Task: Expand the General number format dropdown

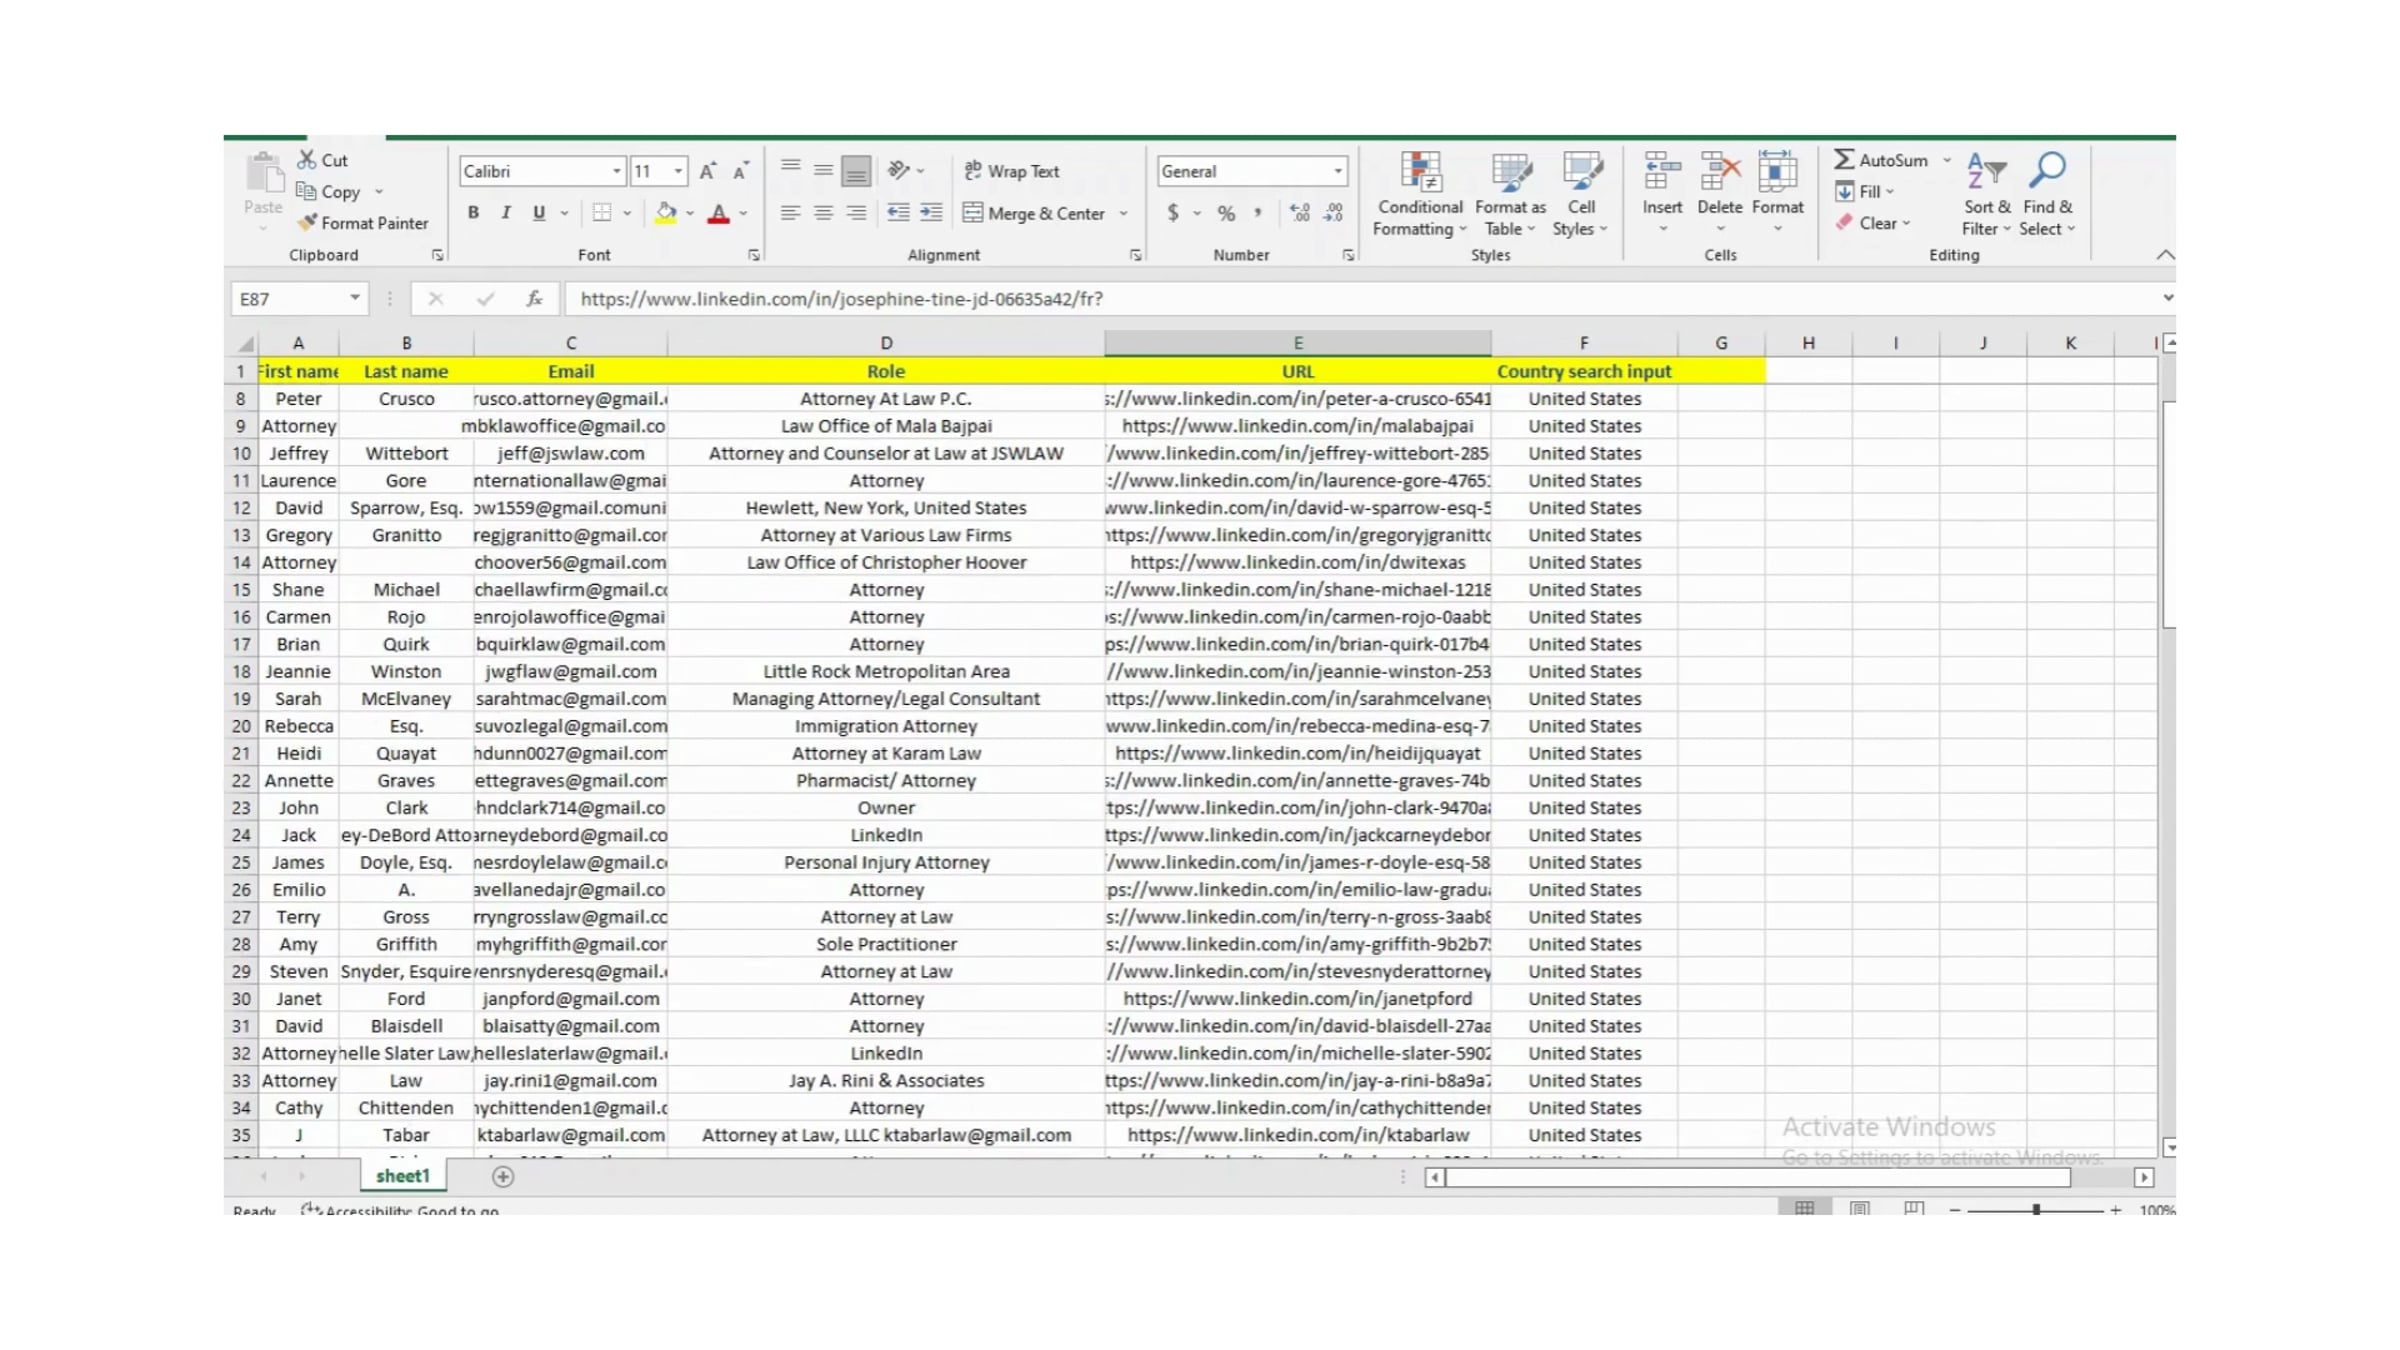Action: 1337,171
